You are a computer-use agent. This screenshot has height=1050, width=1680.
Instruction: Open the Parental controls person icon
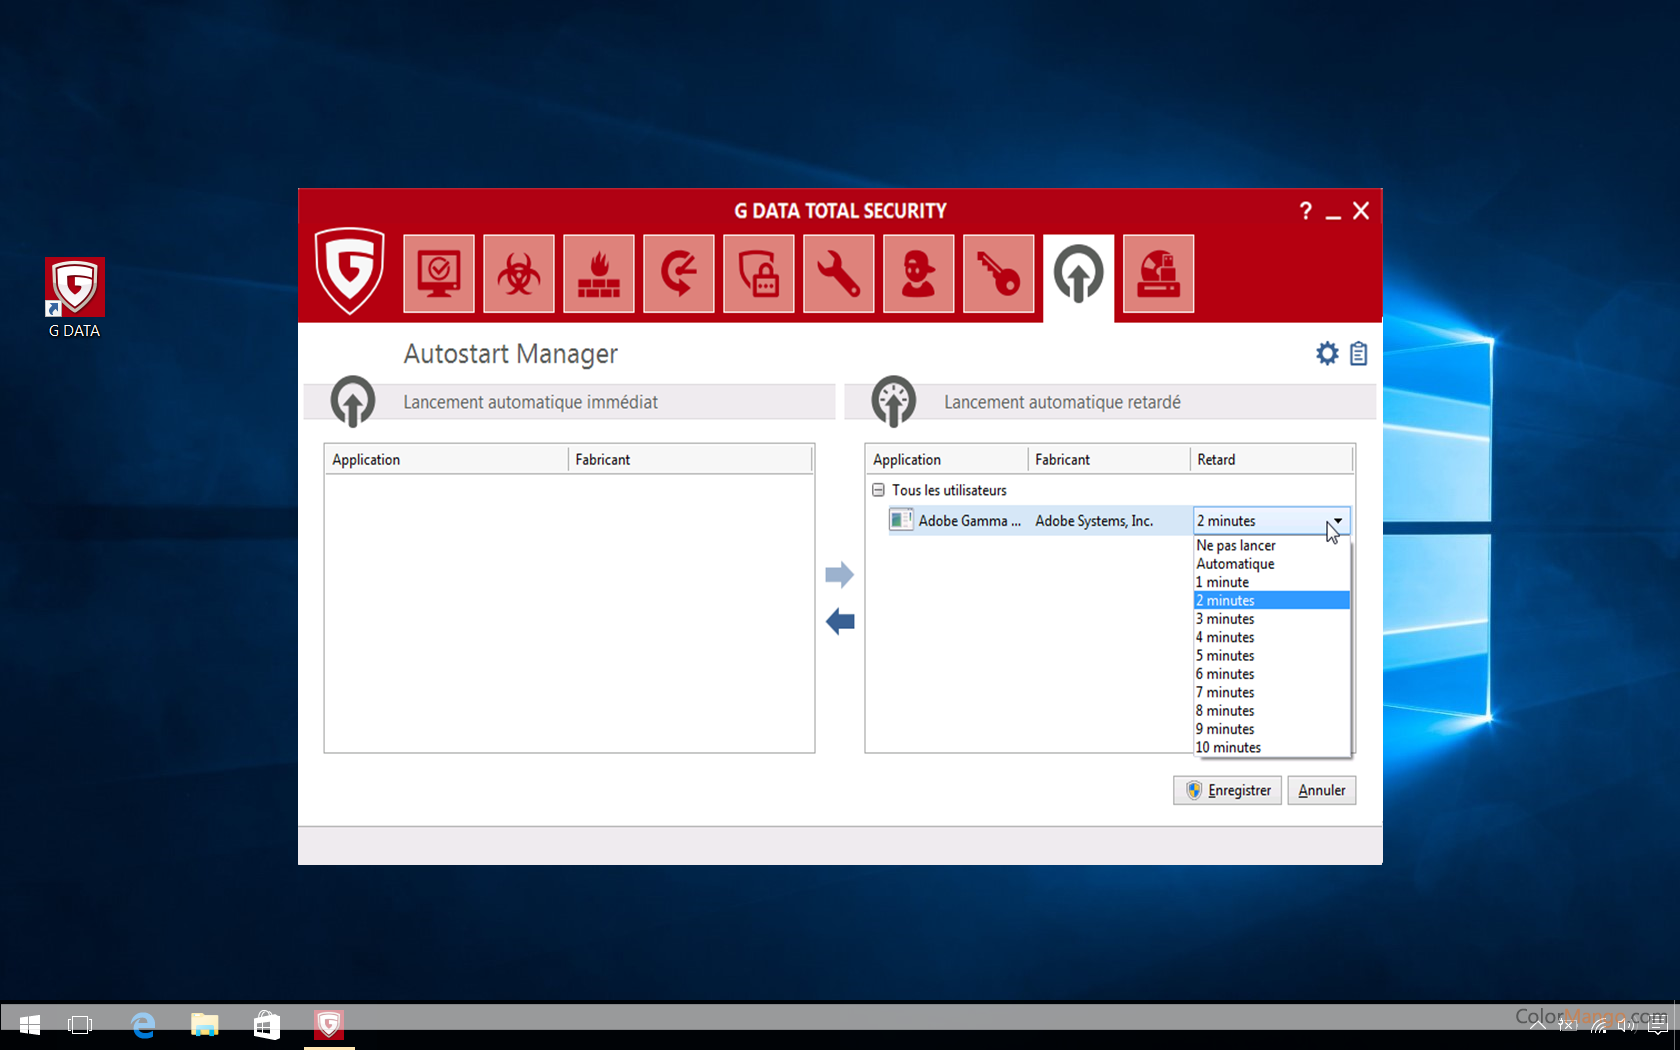coord(918,273)
